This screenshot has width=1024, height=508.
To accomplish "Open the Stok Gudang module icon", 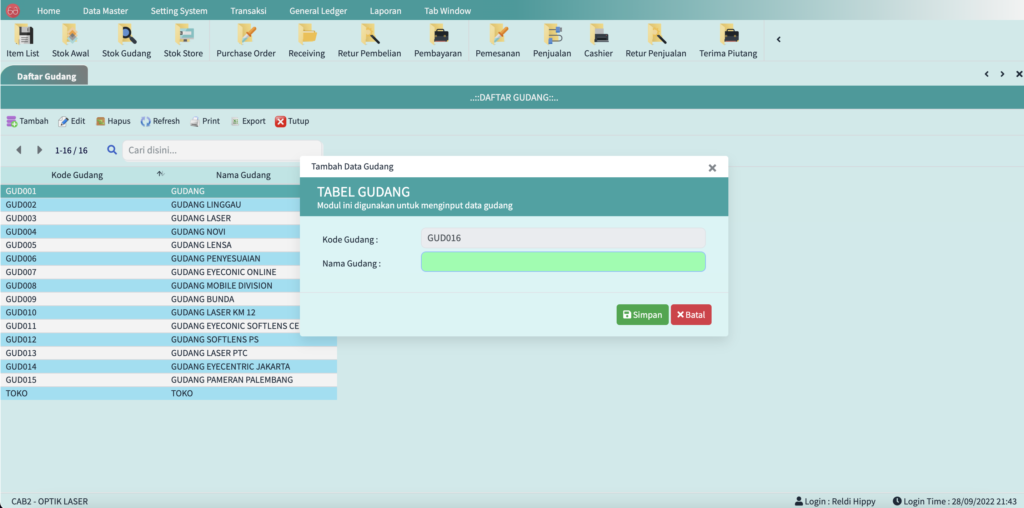I will tap(127, 40).
